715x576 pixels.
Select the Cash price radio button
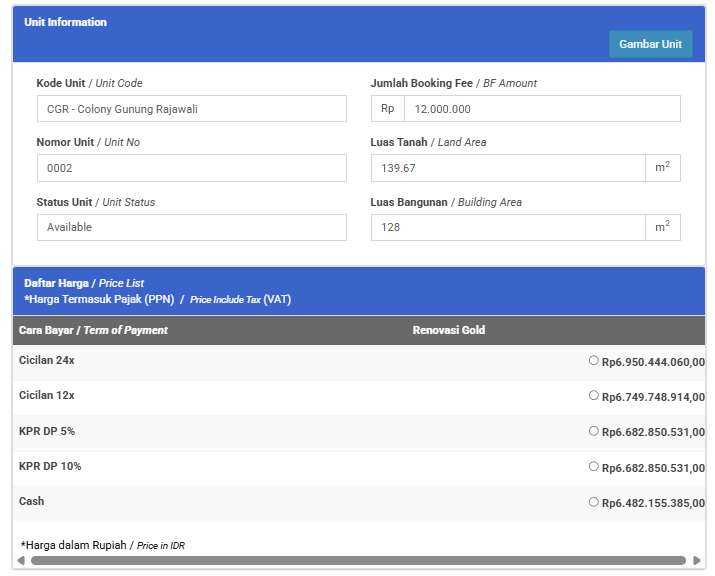pyautogui.click(x=594, y=502)
